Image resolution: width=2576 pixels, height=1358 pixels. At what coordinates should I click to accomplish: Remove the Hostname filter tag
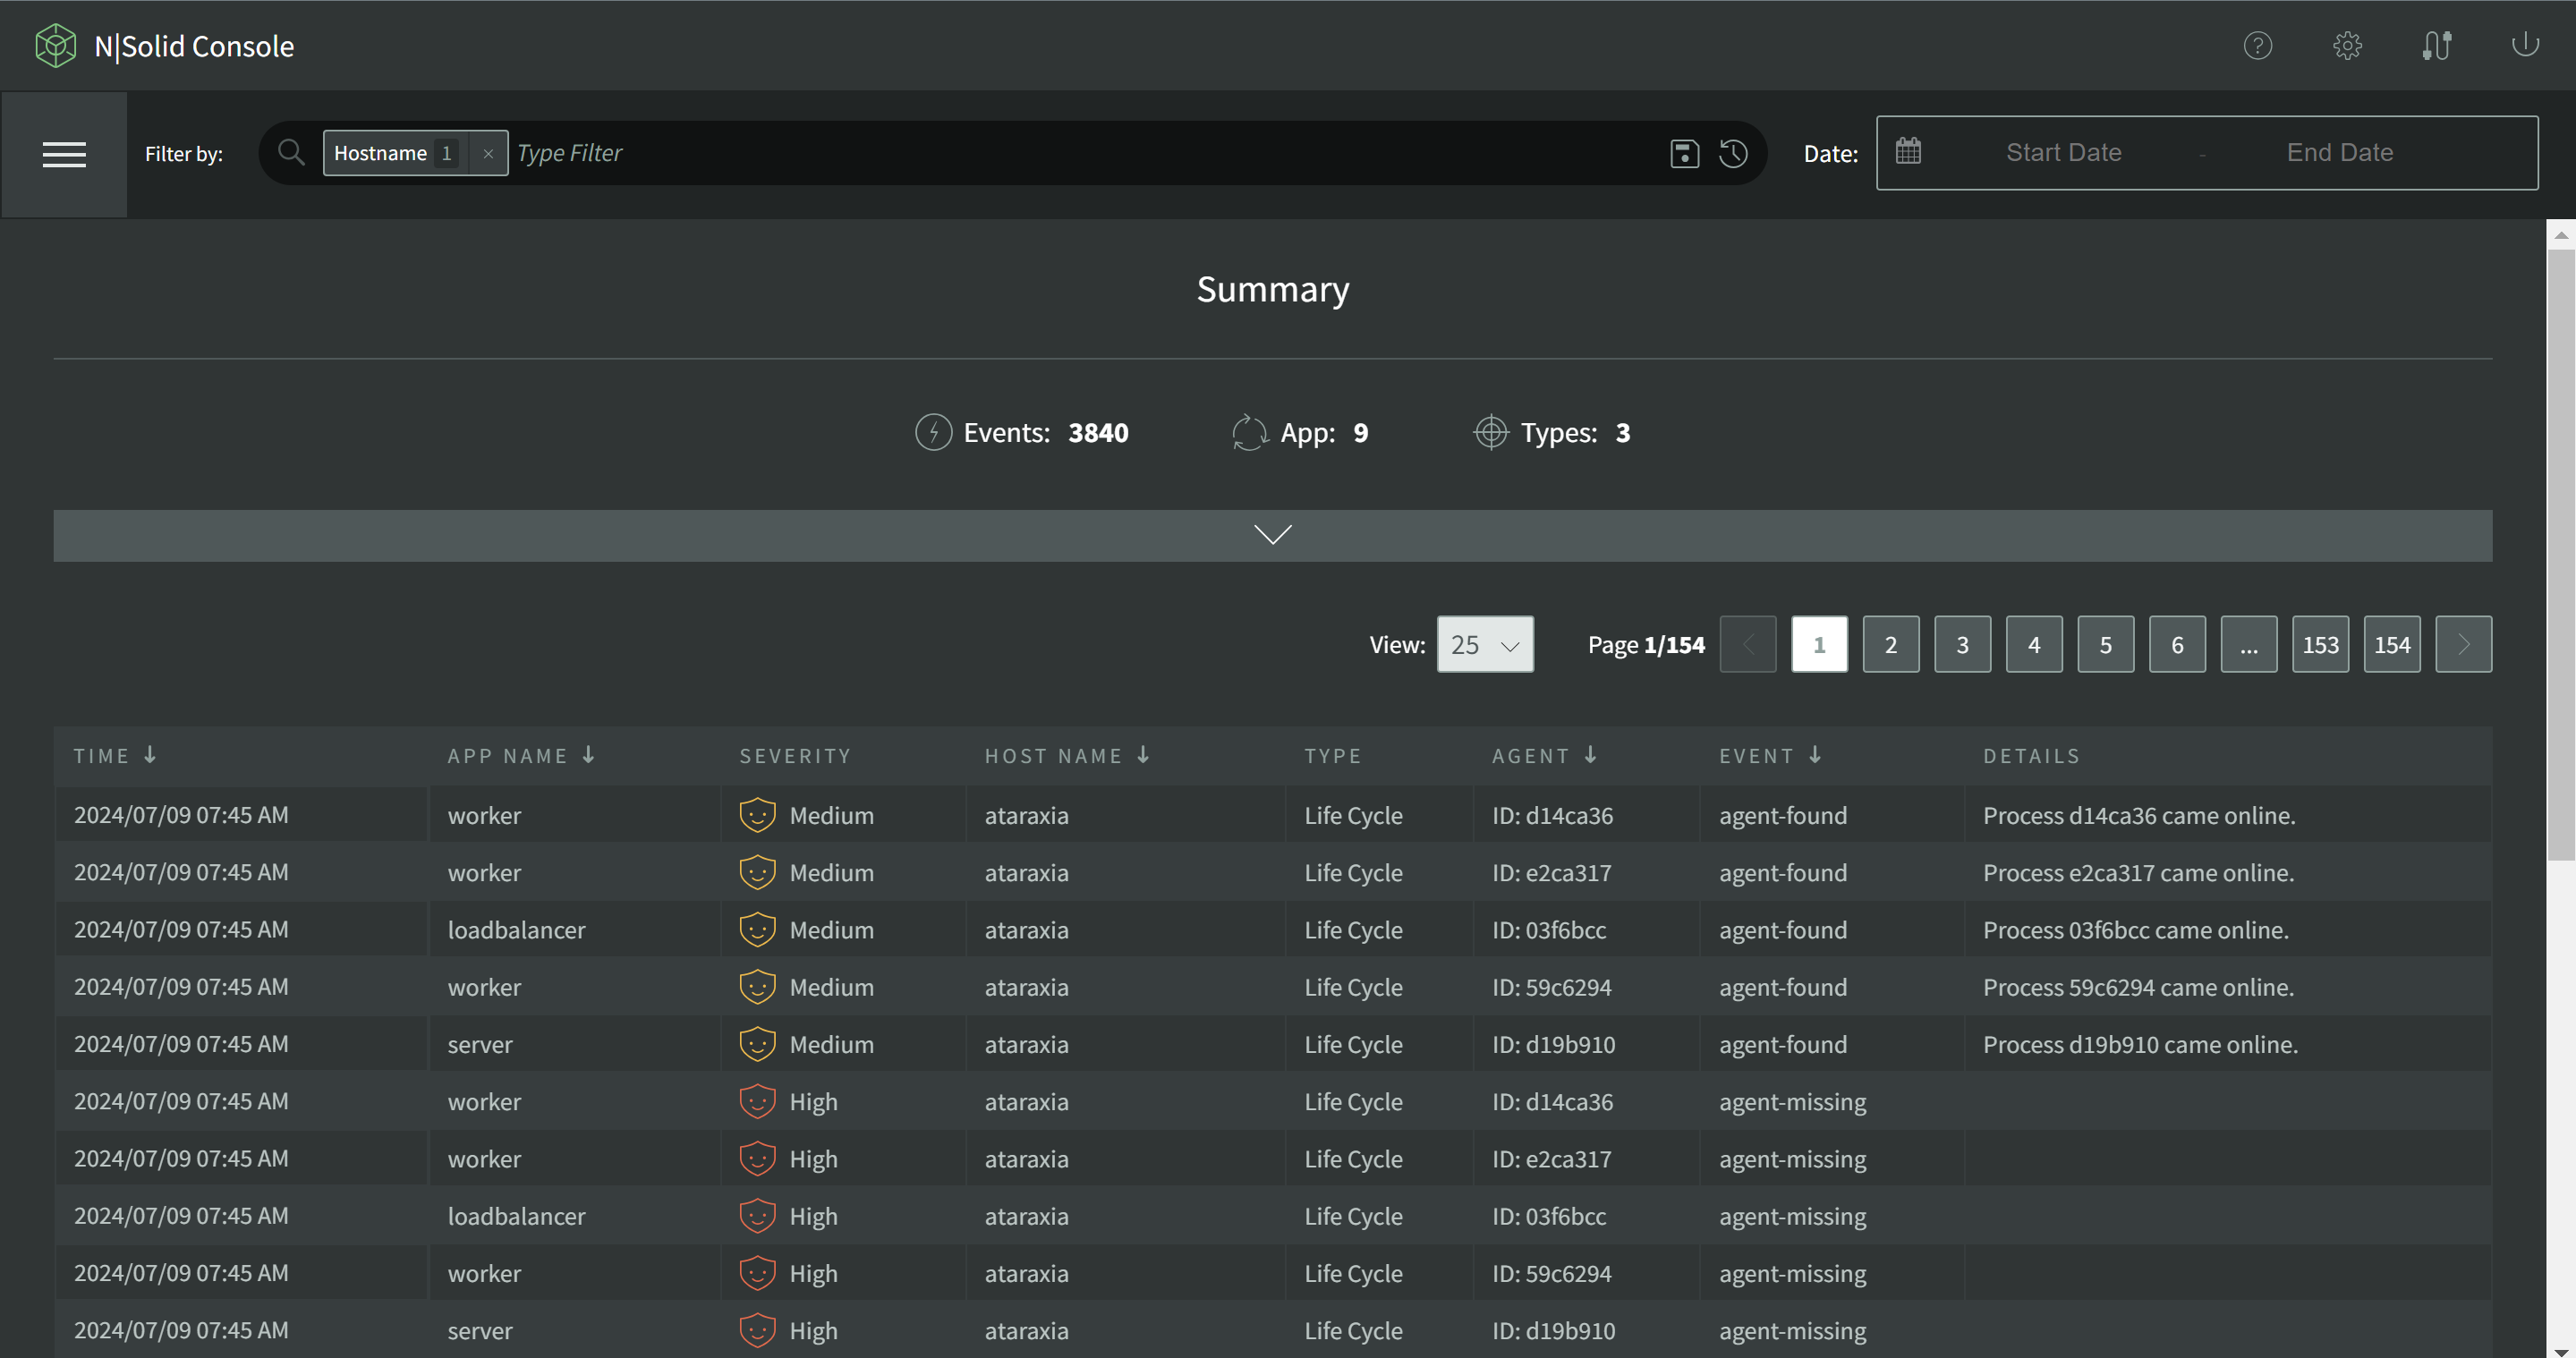point(488,153)
